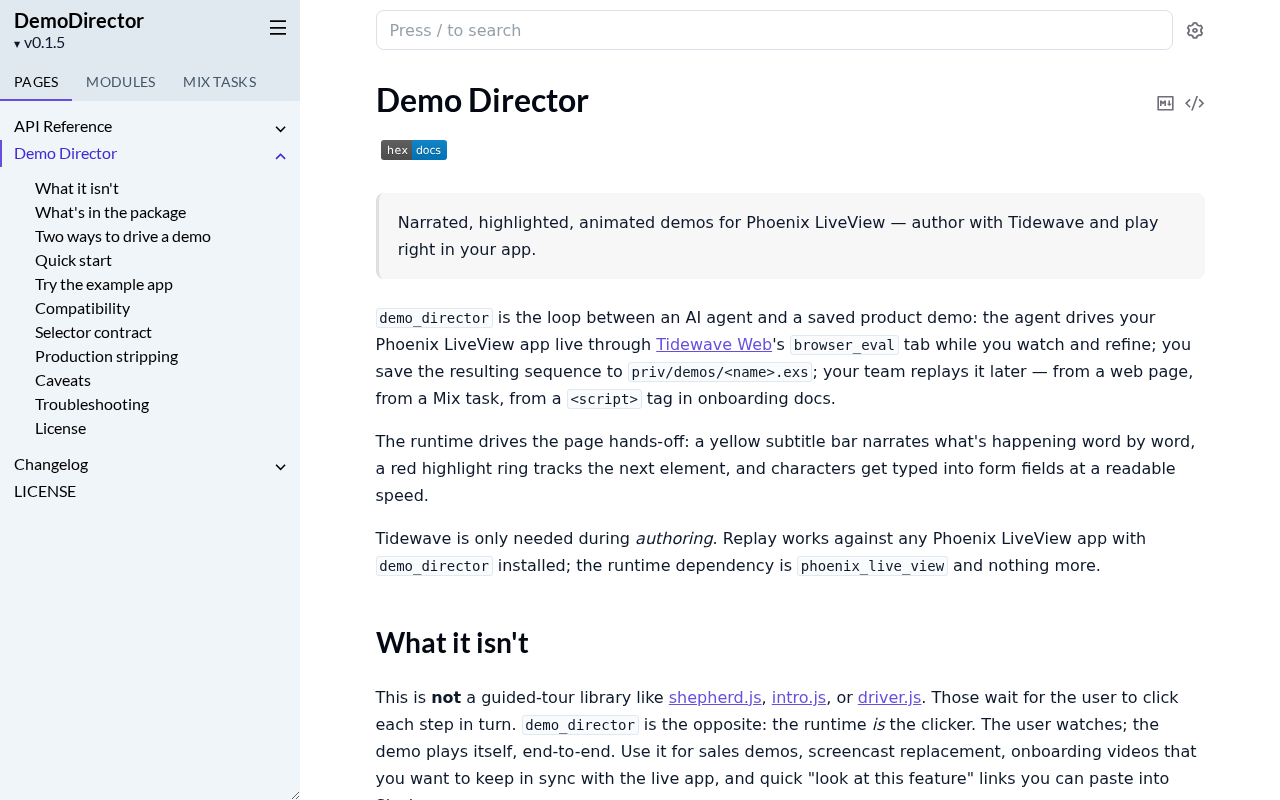This screenshot has height=800, width=1280.
Task: Click the priv/demos/<name>.exs code text
Action: tap(720, 372)
